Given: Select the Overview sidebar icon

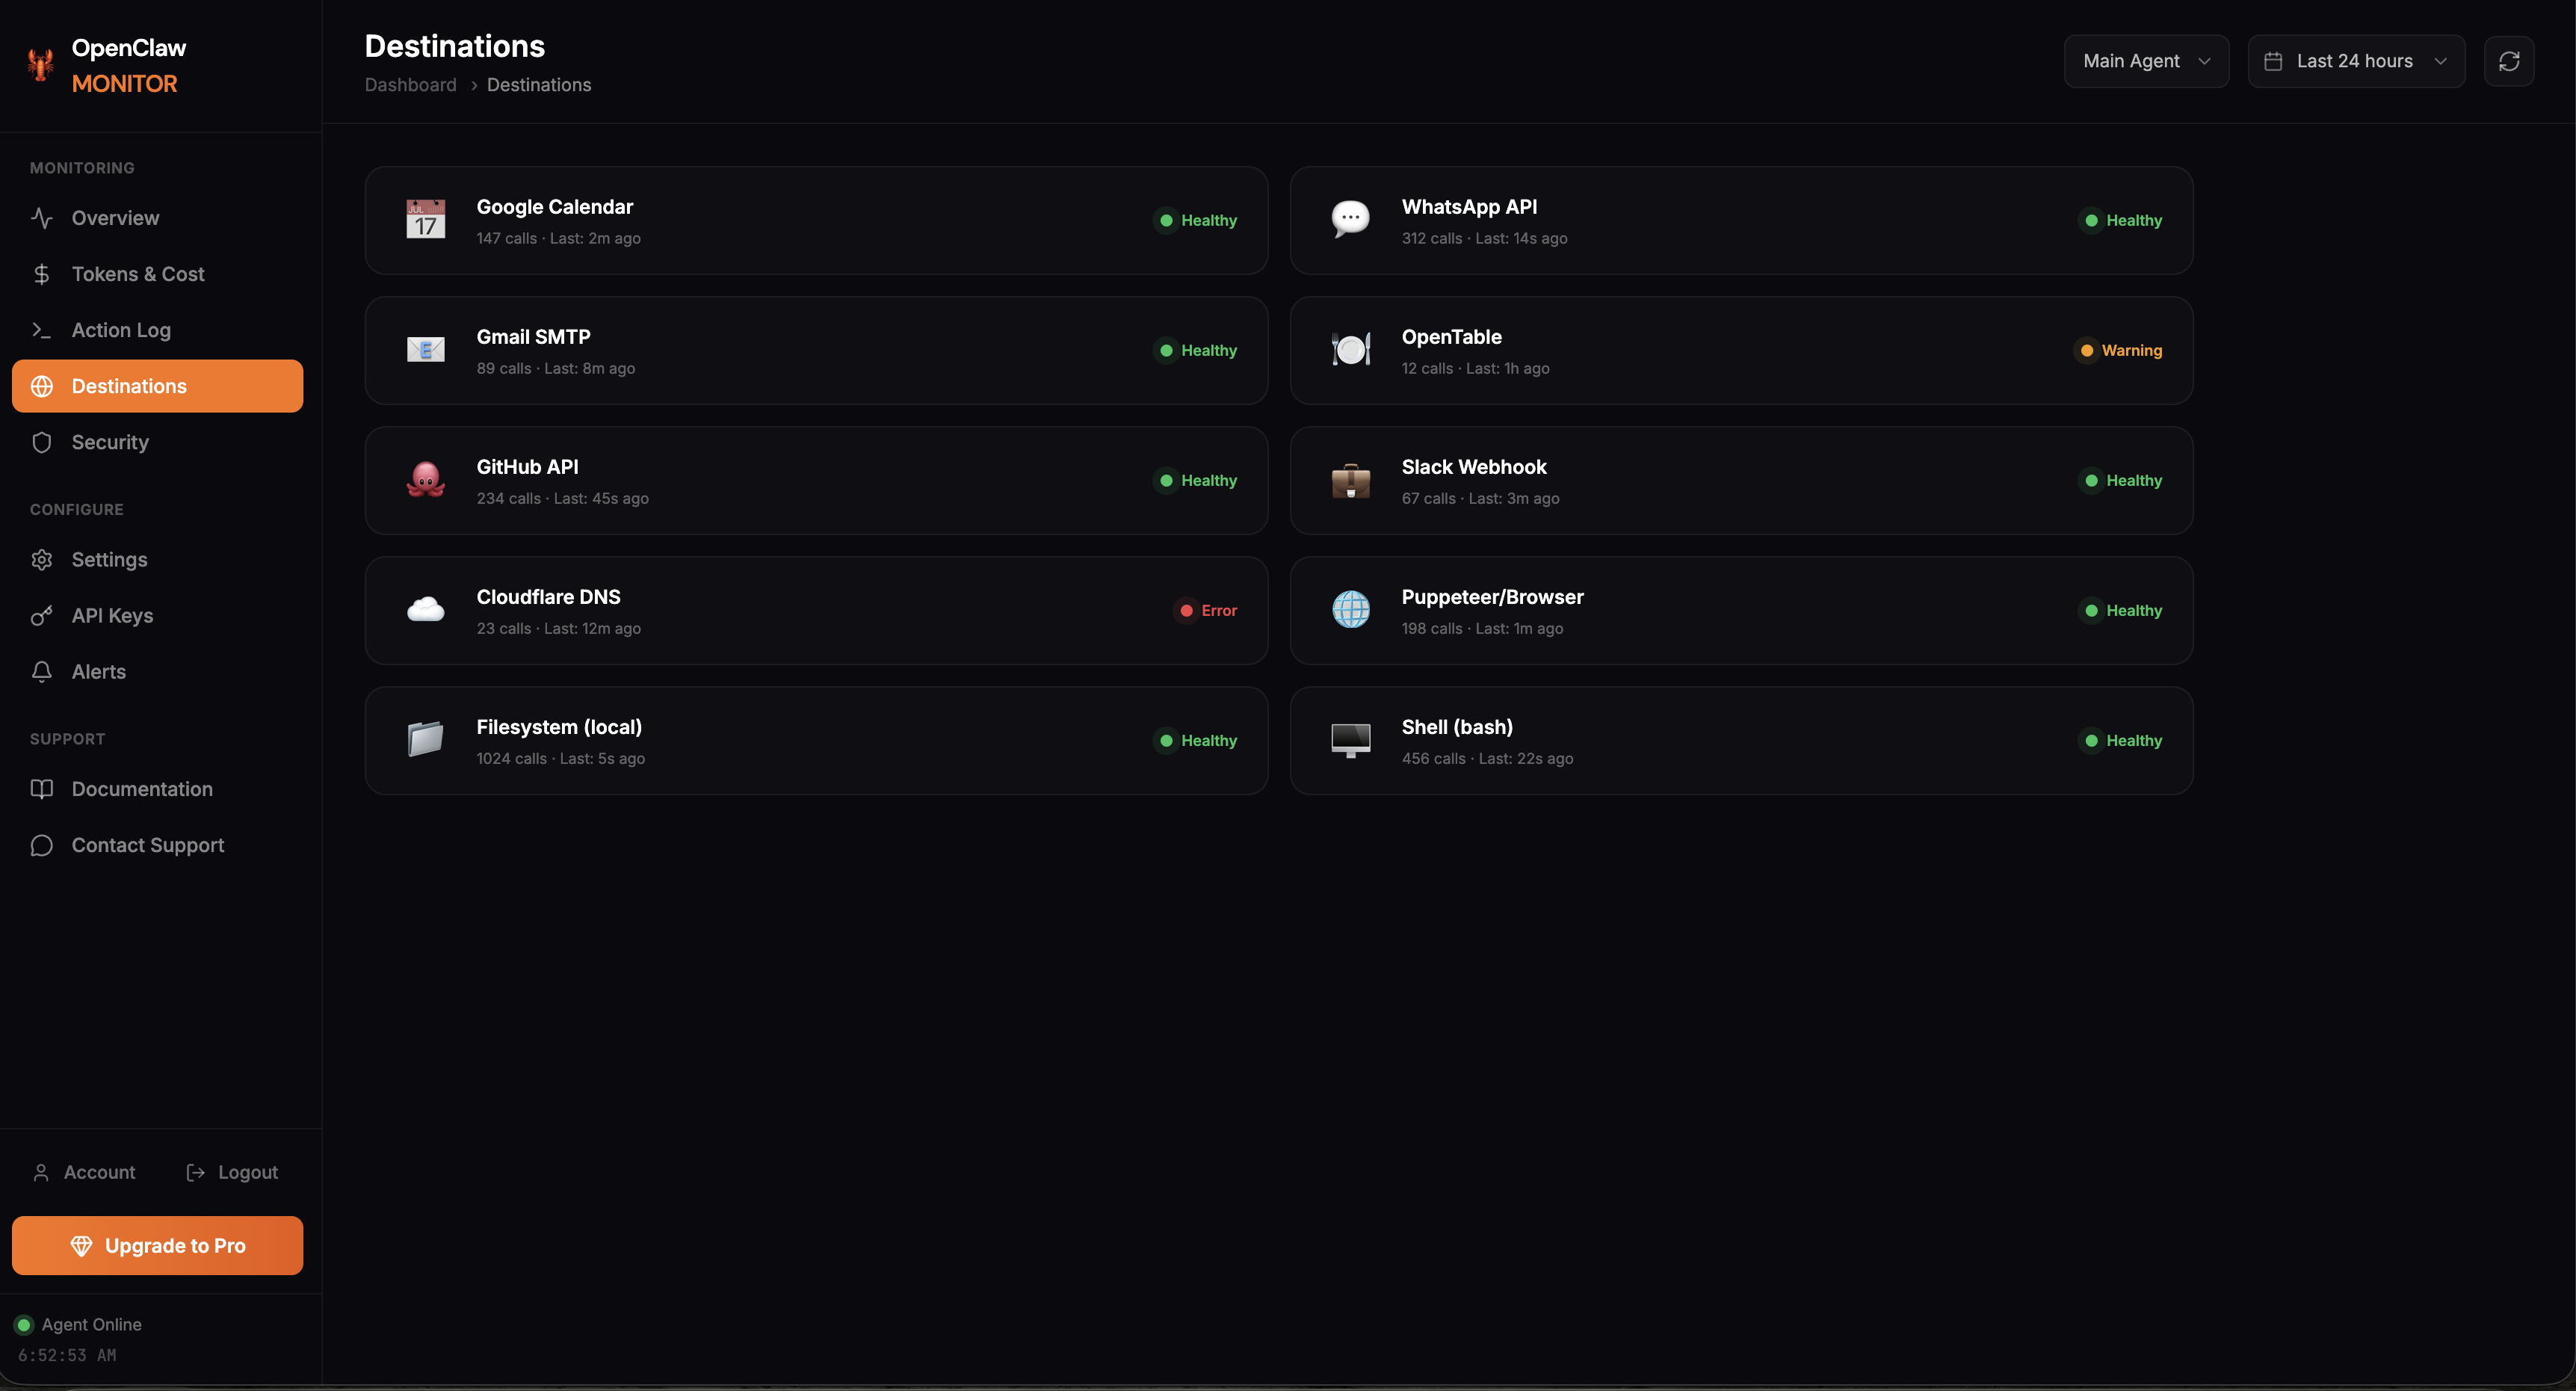Looking at the screenshot, I should 42,218.
